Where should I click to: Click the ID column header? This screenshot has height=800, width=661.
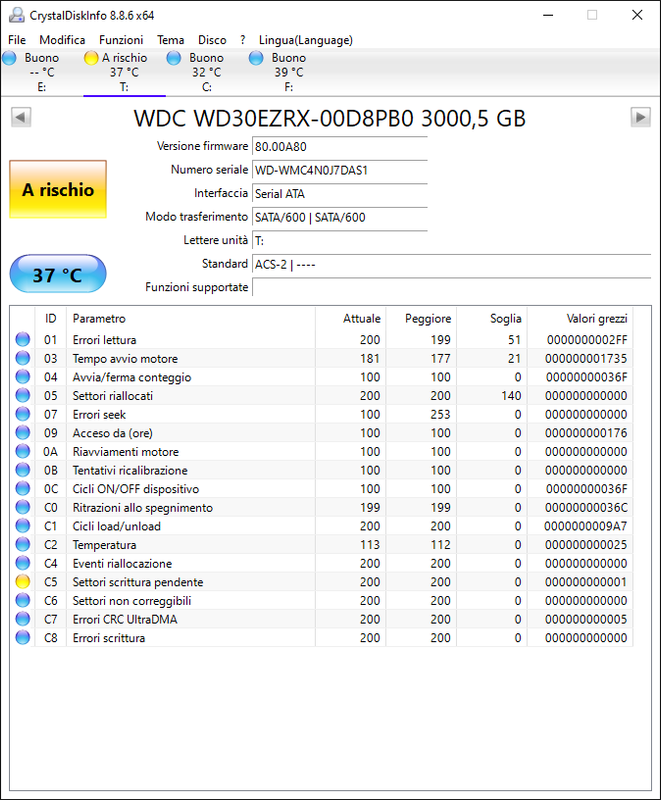(x=50, y=318)
